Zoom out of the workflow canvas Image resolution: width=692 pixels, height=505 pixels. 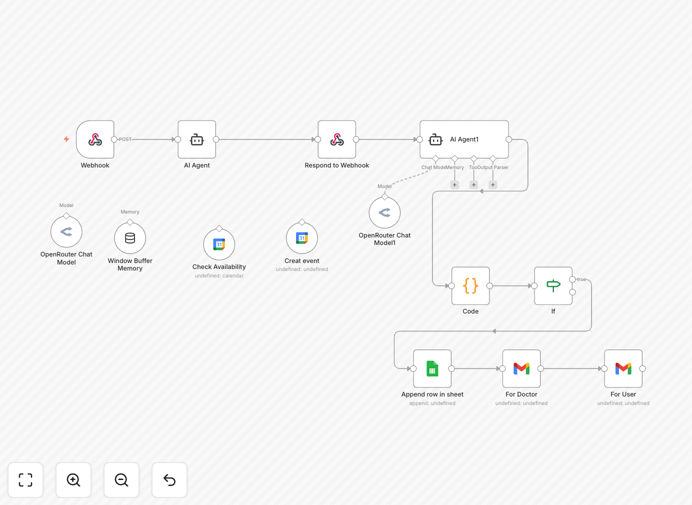point(121,480)
